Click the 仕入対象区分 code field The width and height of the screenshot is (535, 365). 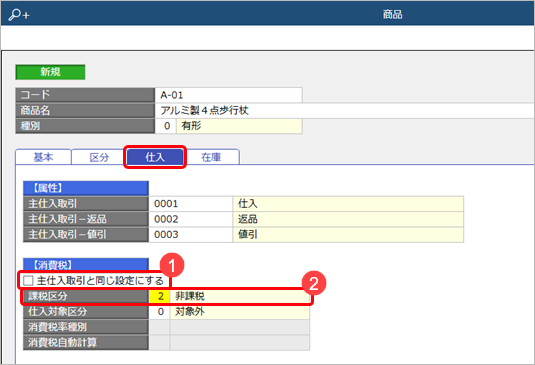coord(159,311)
